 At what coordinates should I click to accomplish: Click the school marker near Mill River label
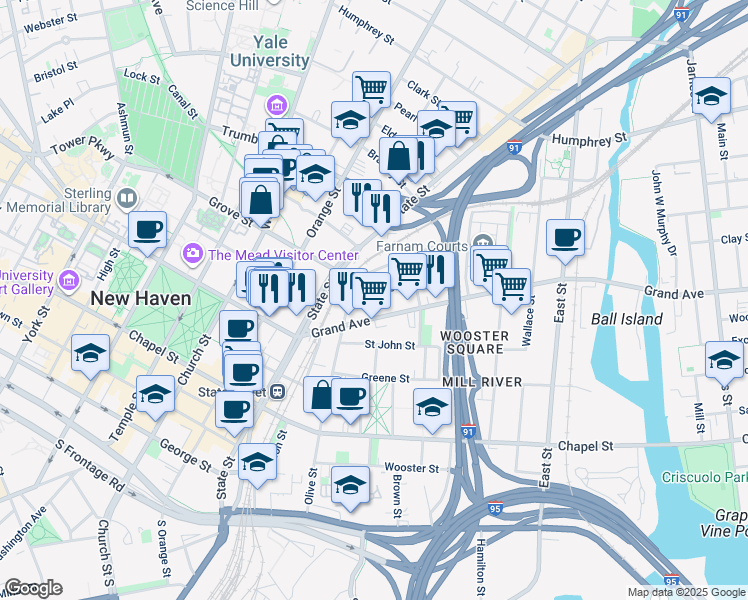(x=433, y=411)
